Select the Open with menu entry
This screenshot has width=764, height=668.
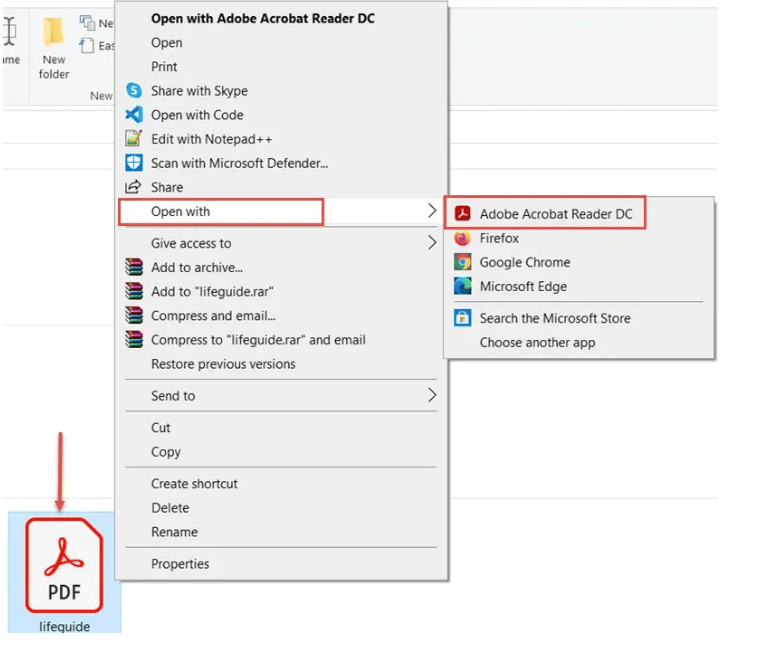[281, 211]
